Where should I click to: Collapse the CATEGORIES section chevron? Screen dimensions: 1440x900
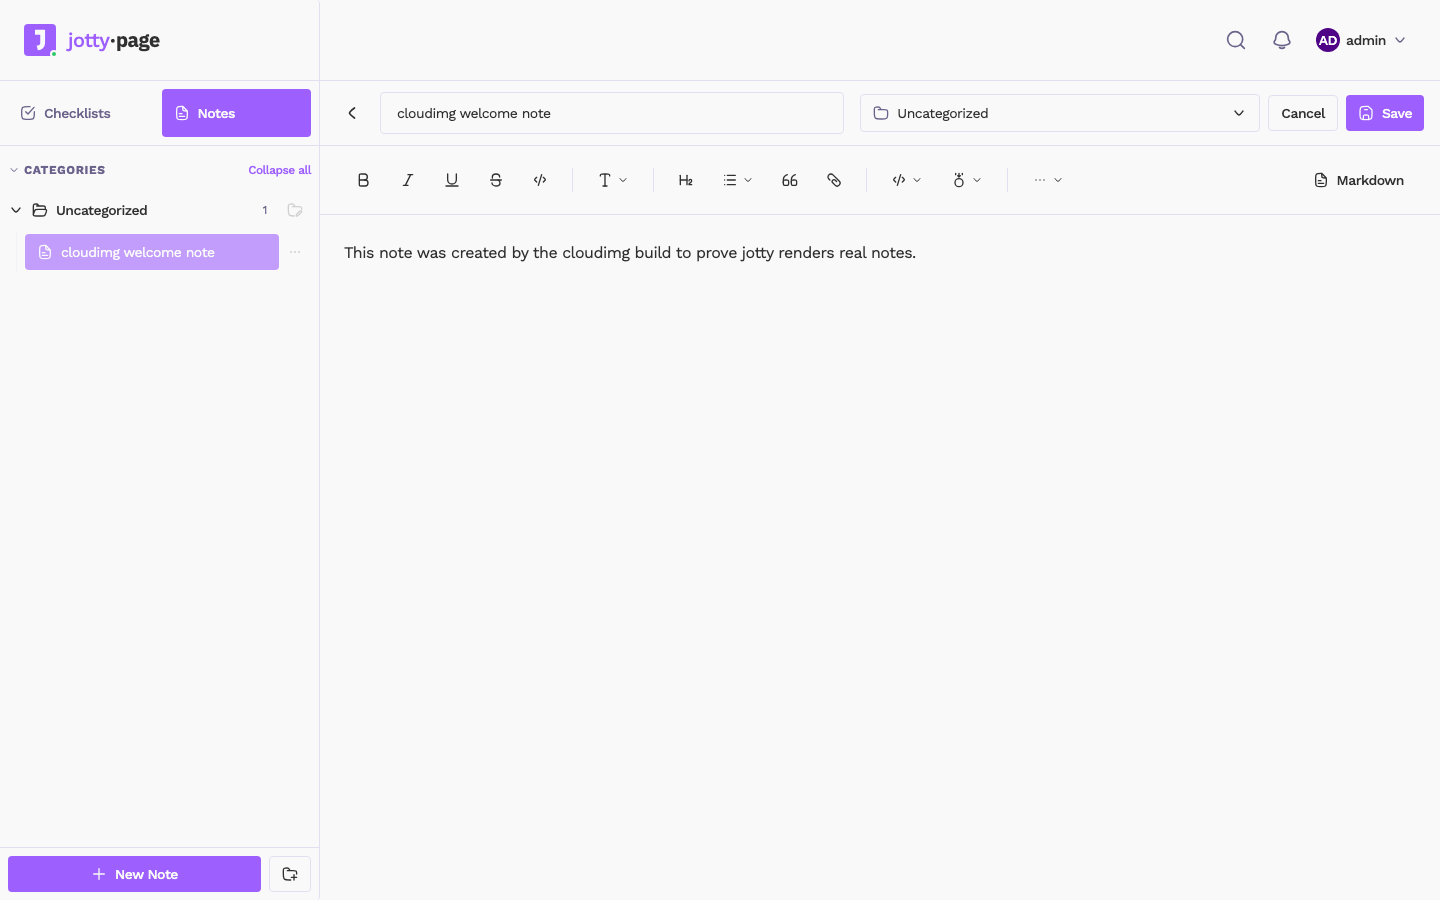pos(14,170)
